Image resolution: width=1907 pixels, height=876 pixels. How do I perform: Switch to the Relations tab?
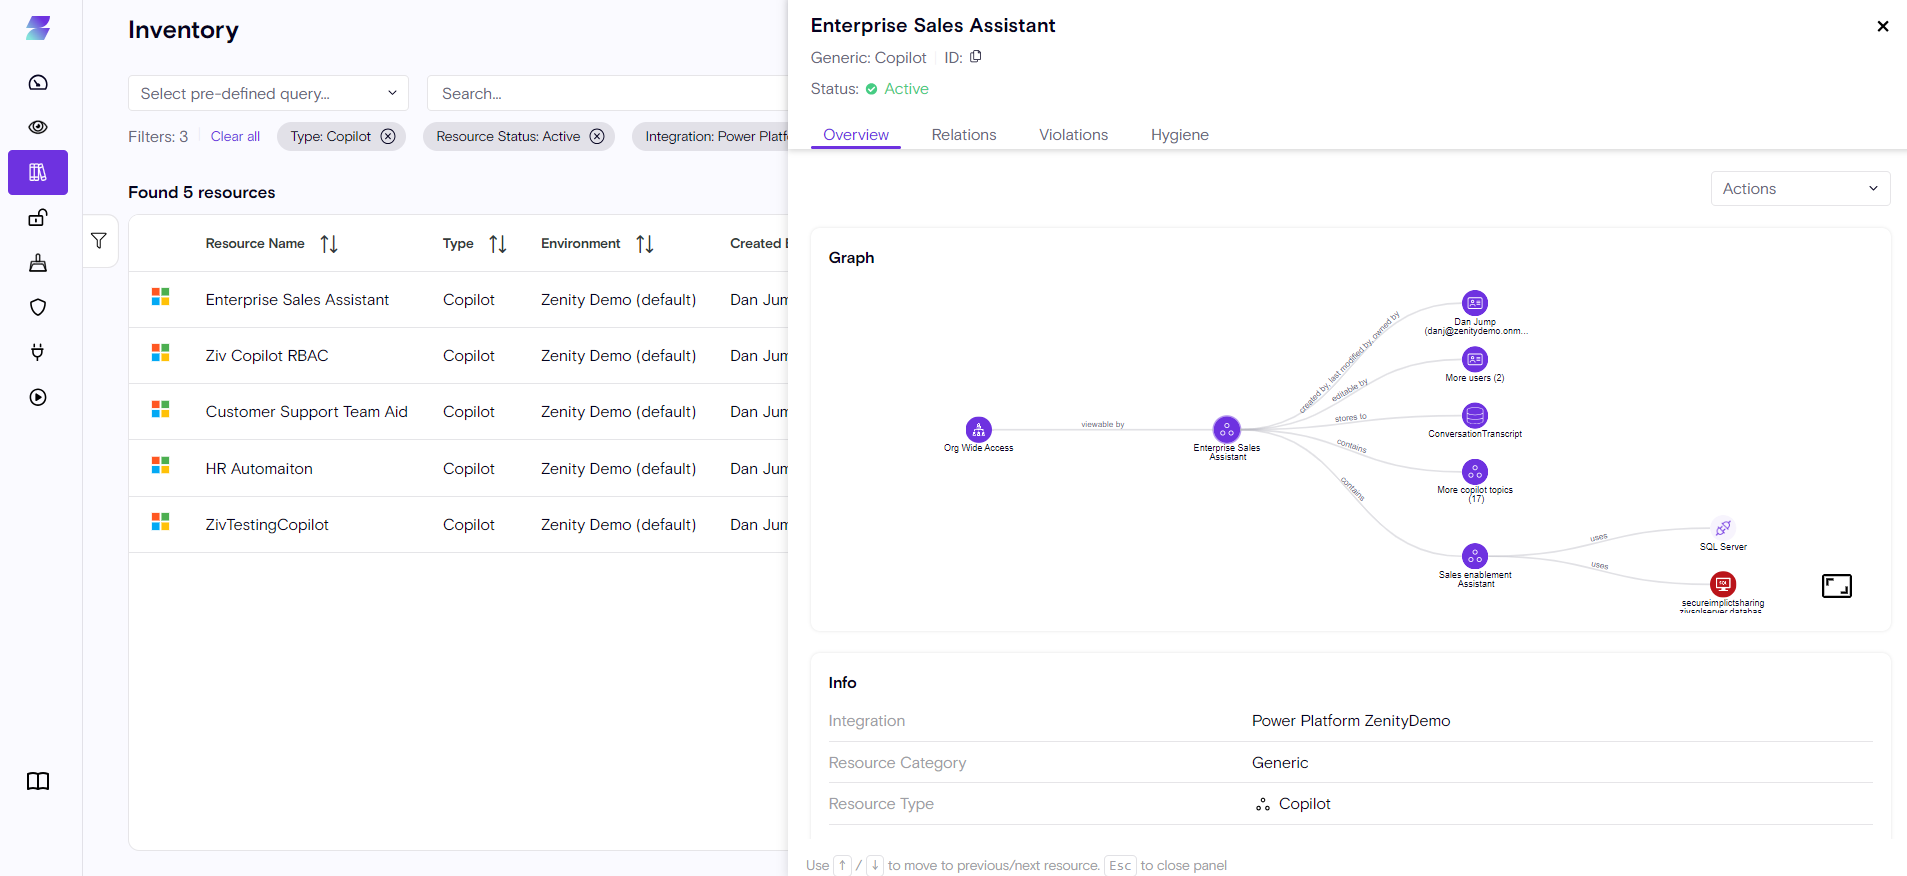[x=963, y=135]
